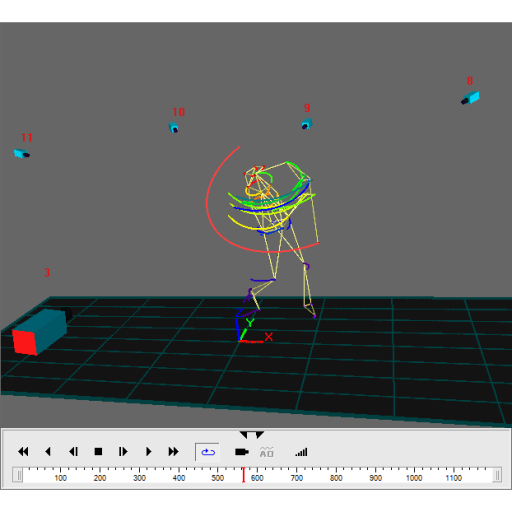This screenshot has height=512, width=512.
Task: Select the large red-faced camera 3
Action: click(x=41, y=331)
